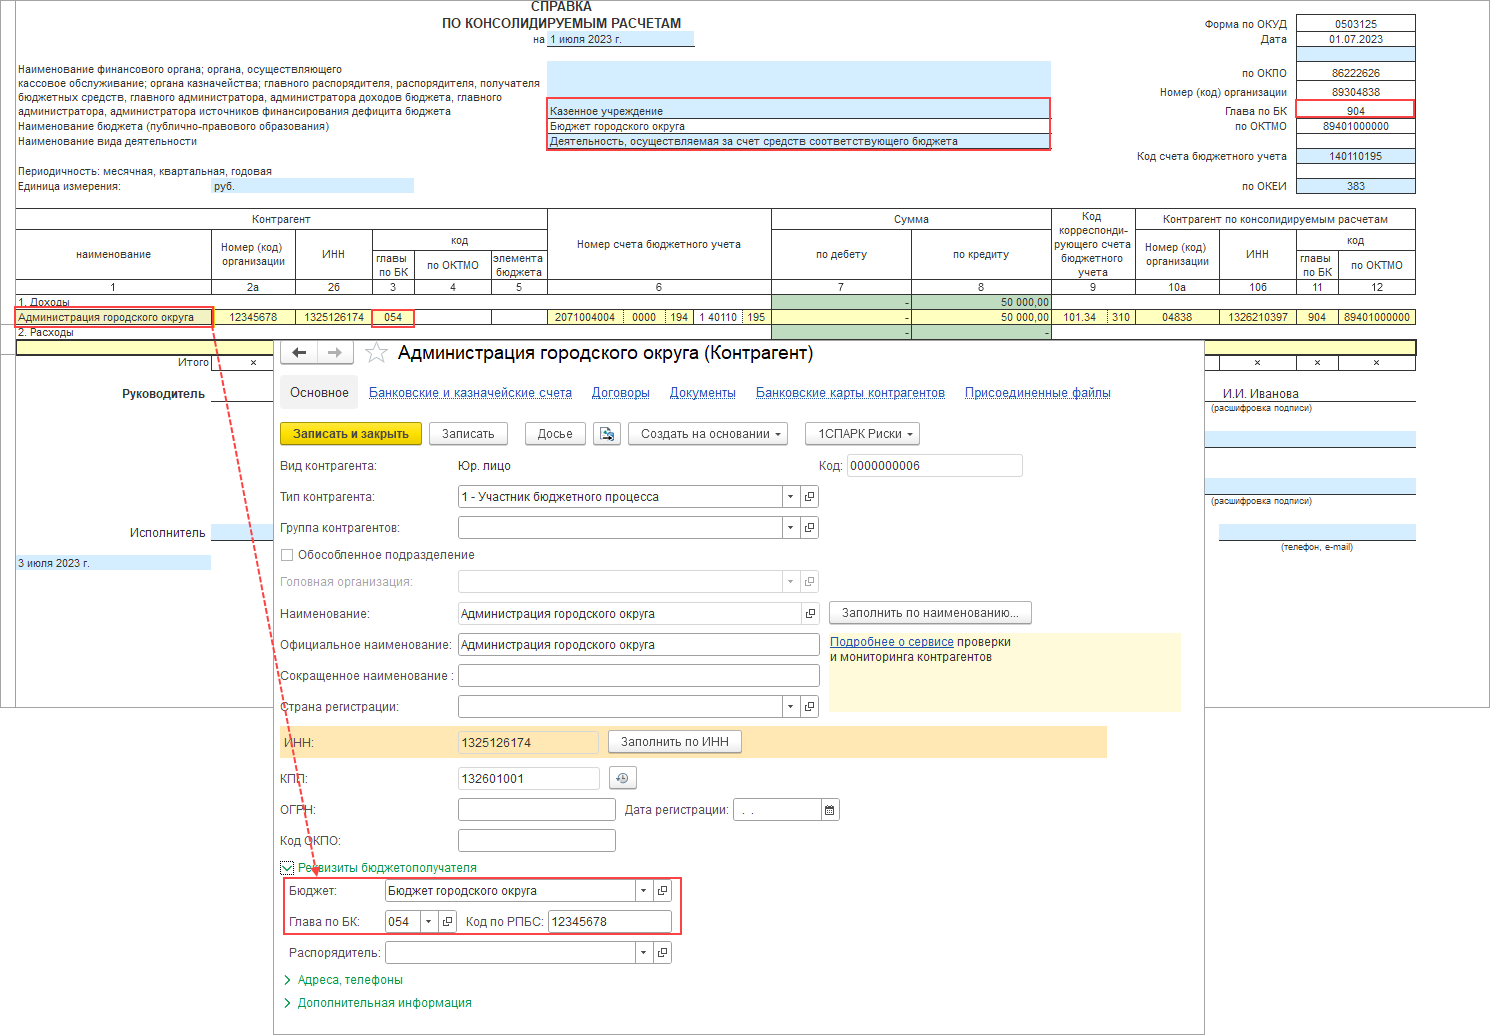Select the Основное tab
The height and width of the screenshot is (1035, 1490).
(319, 393)
